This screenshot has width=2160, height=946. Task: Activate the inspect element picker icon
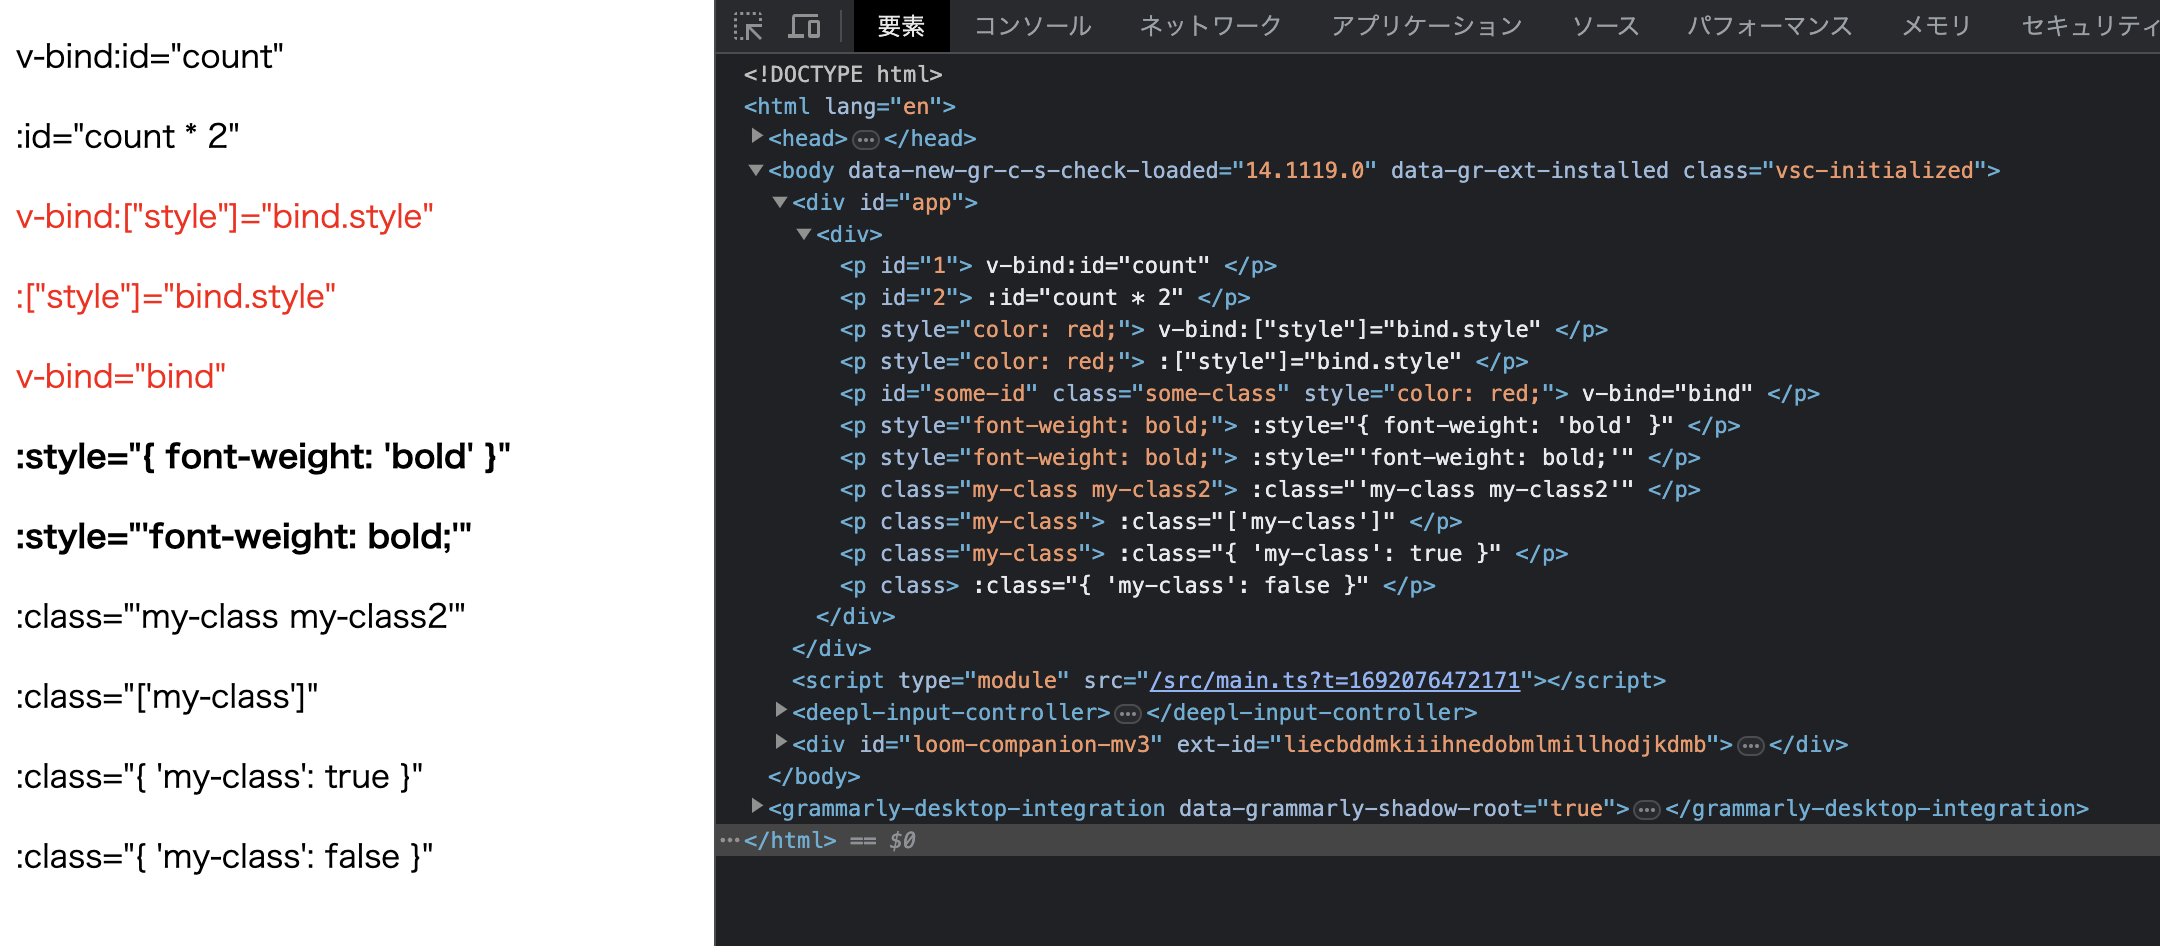click(x=747, y=26)
